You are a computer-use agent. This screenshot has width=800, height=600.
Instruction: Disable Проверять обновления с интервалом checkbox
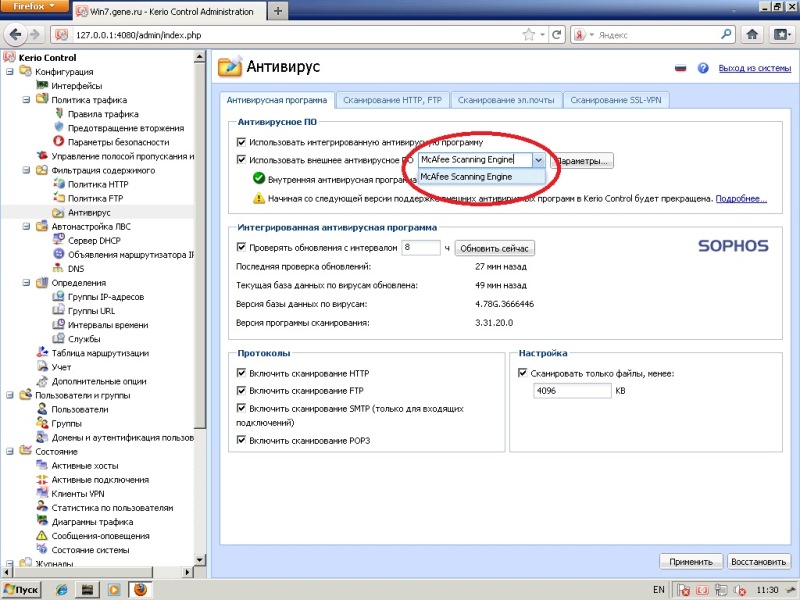coord(241,247)
